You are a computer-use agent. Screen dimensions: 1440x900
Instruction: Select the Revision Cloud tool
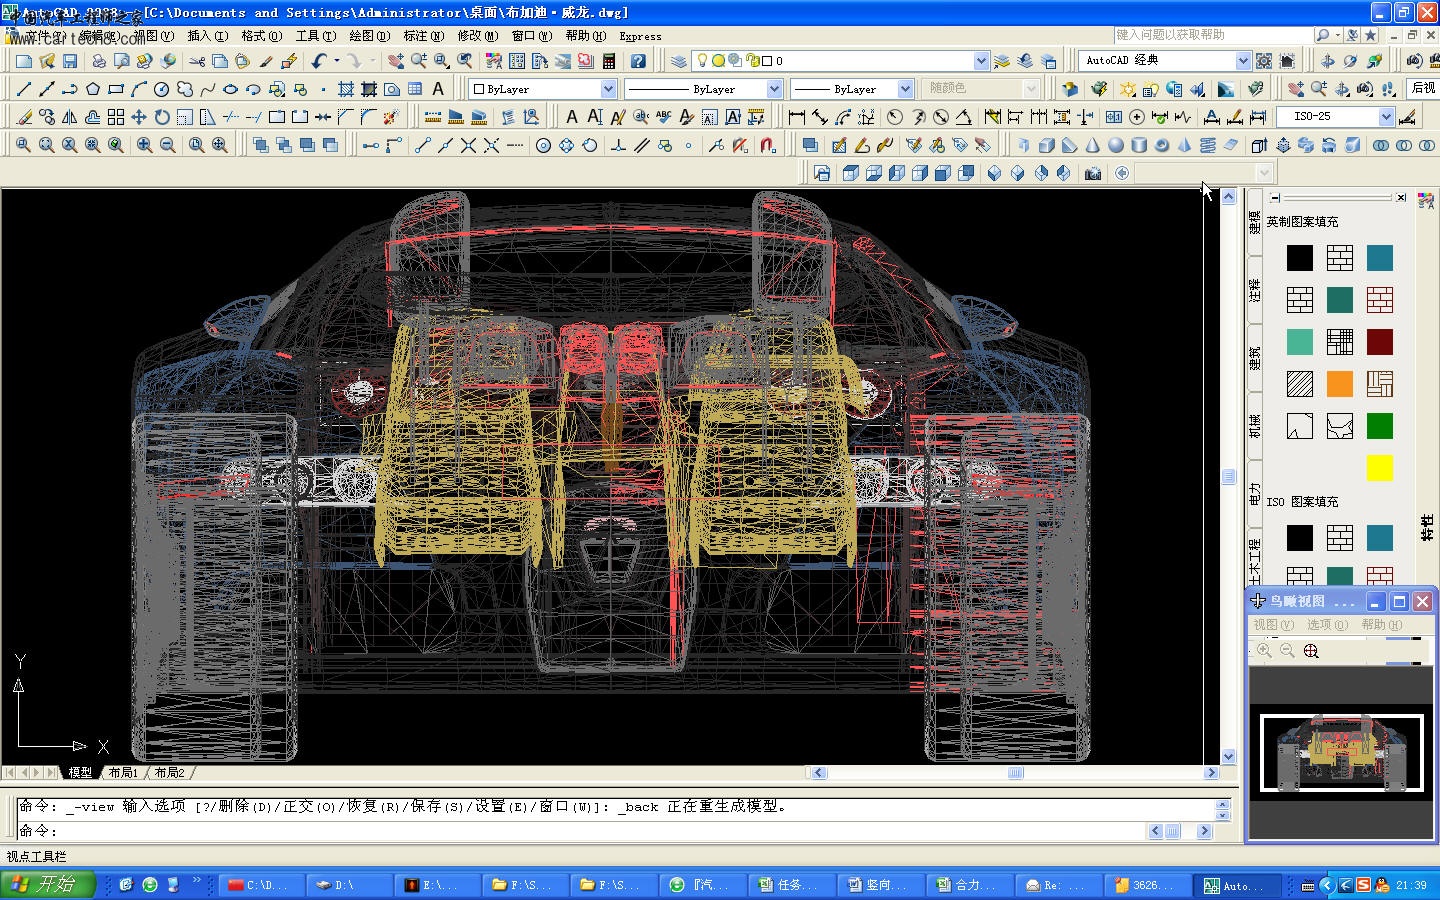pos(185,89)
